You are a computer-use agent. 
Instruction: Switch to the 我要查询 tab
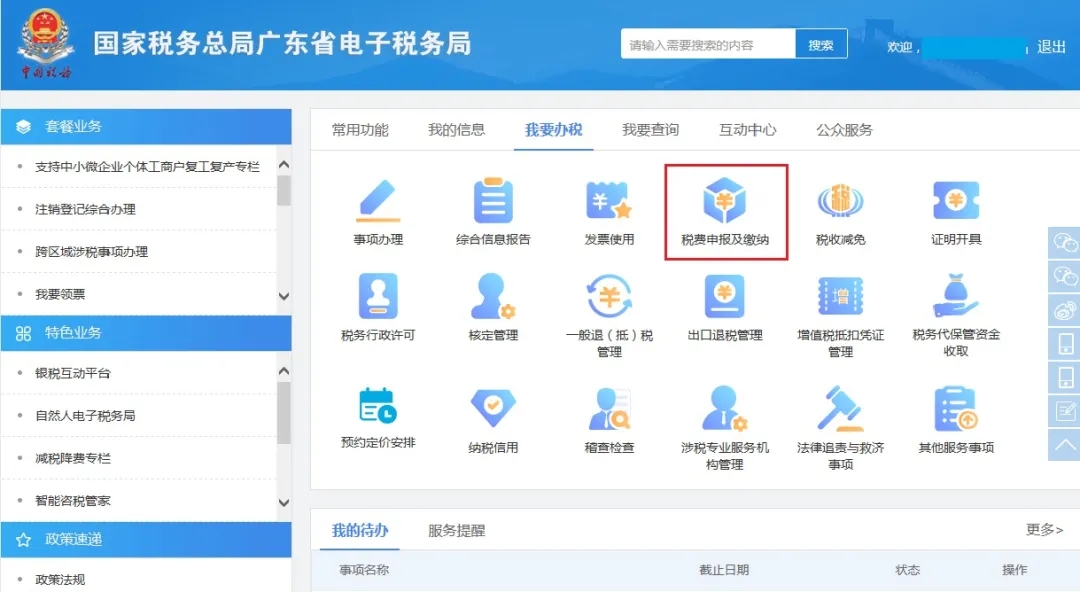point(650,130)
